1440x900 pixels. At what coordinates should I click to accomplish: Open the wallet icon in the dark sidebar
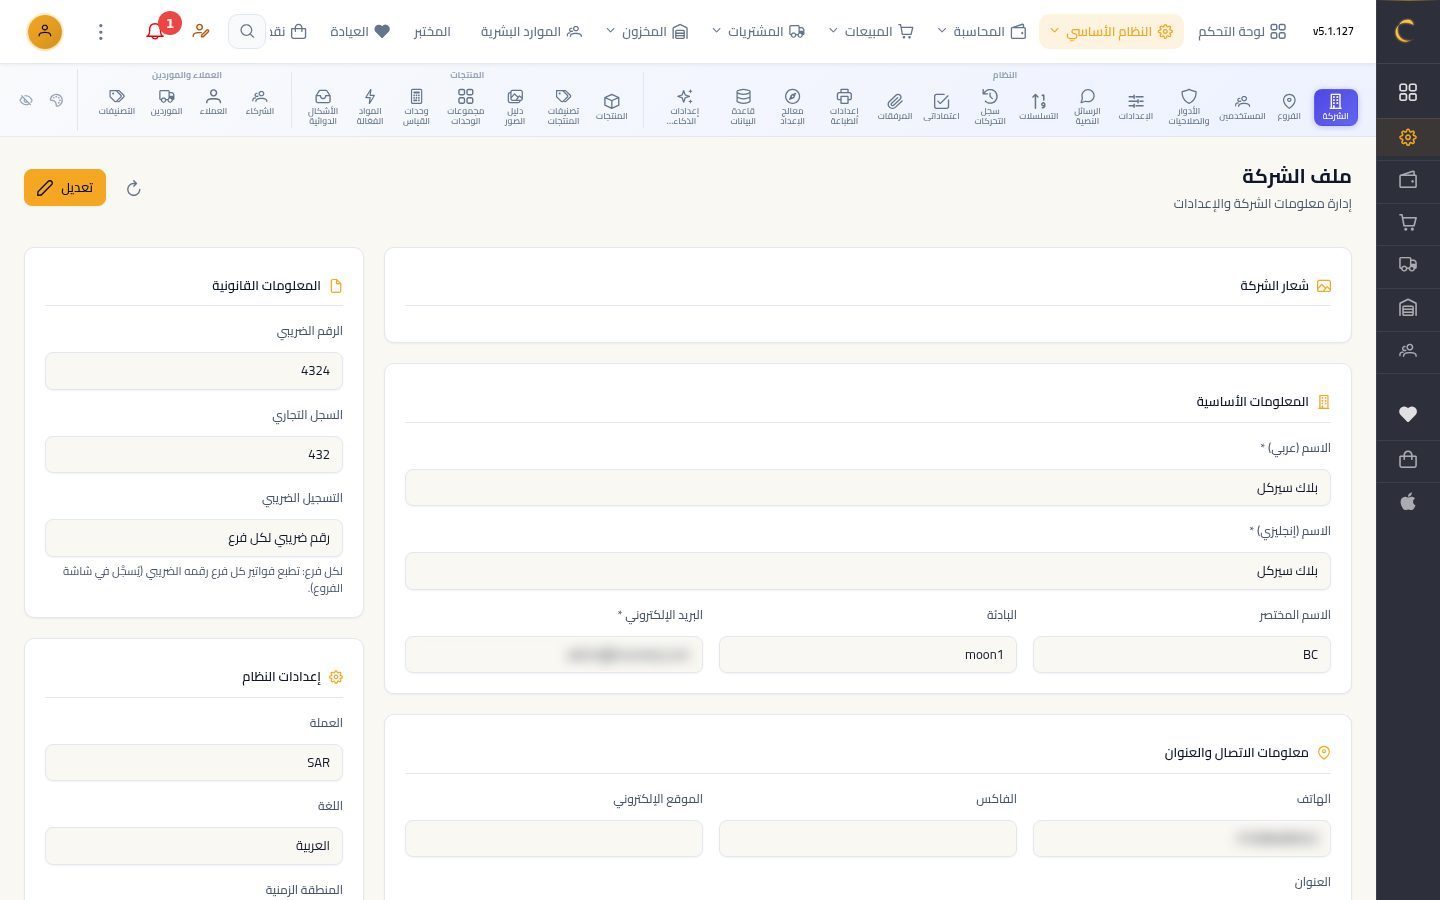[x=1408, y=180]
